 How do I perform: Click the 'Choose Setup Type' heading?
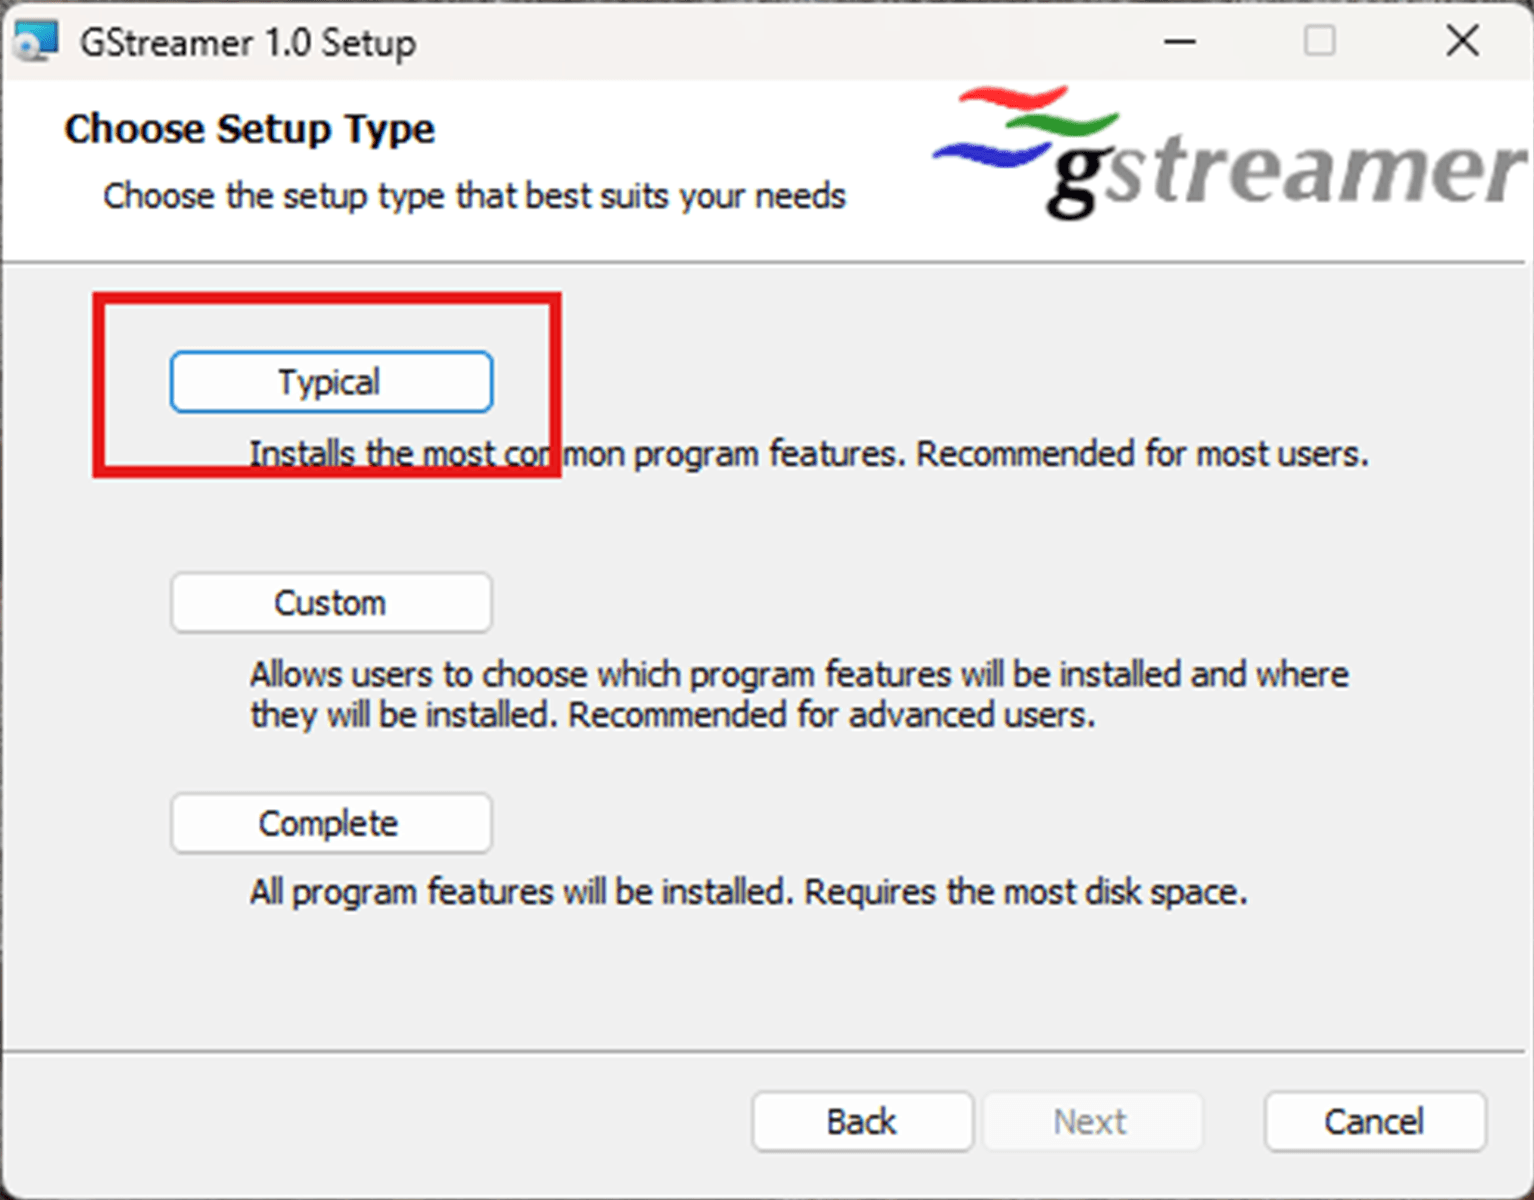(x=250, y=129)
